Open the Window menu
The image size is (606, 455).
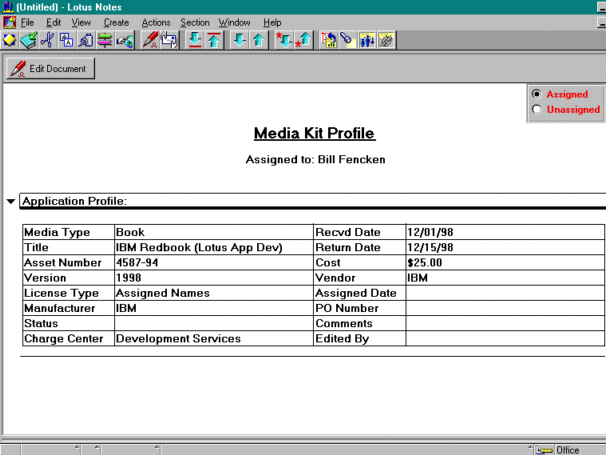pos(234,23)
